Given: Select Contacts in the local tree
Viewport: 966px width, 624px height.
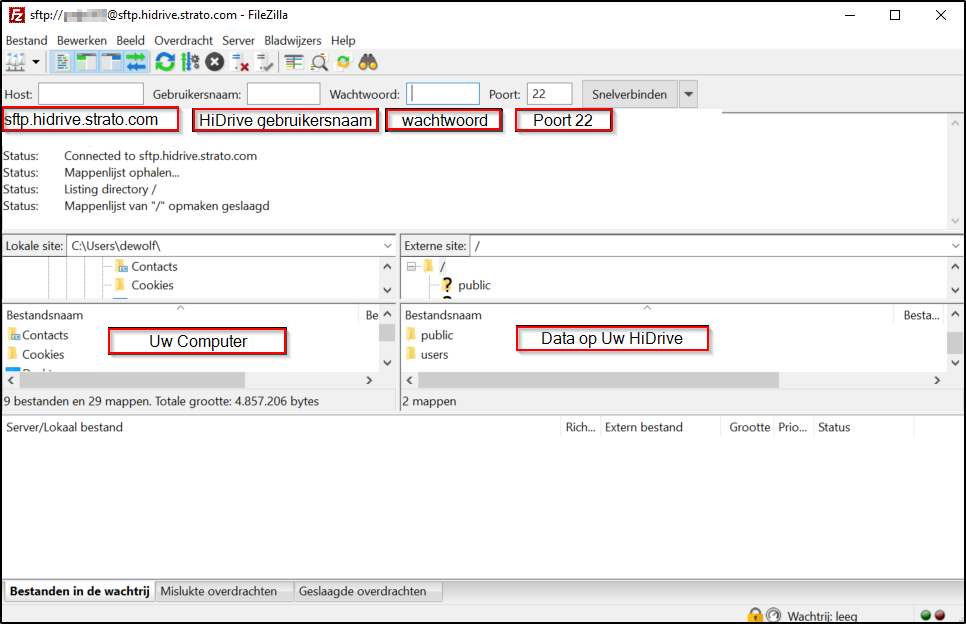Looking at the screenshot, I should tap(154, 267).
